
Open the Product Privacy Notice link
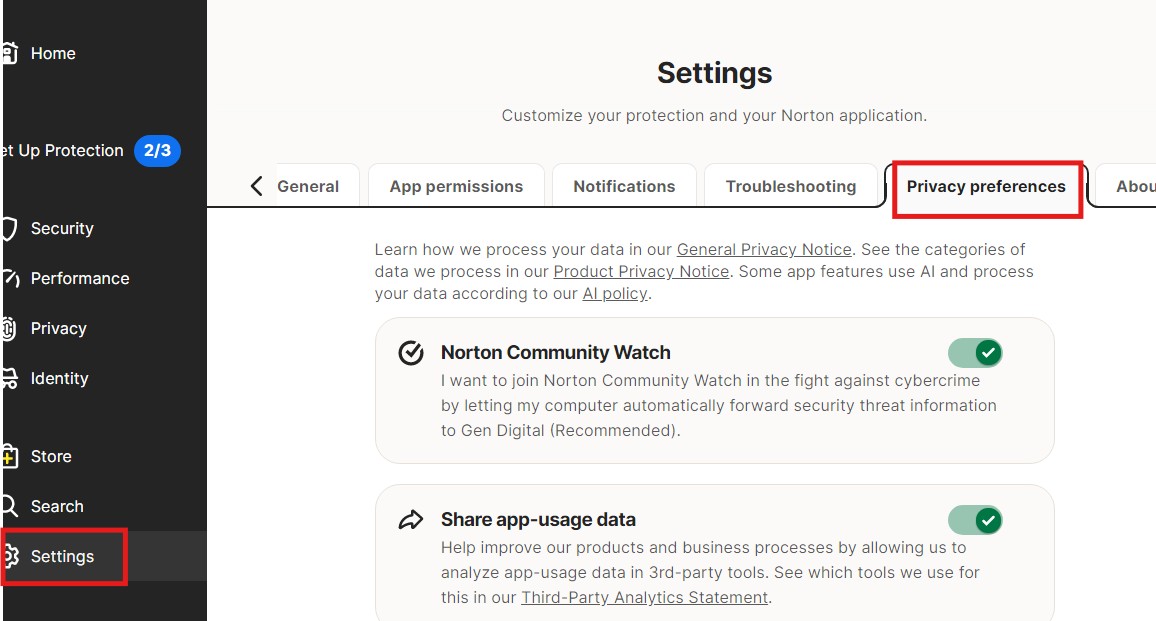[x=641, y=272]
